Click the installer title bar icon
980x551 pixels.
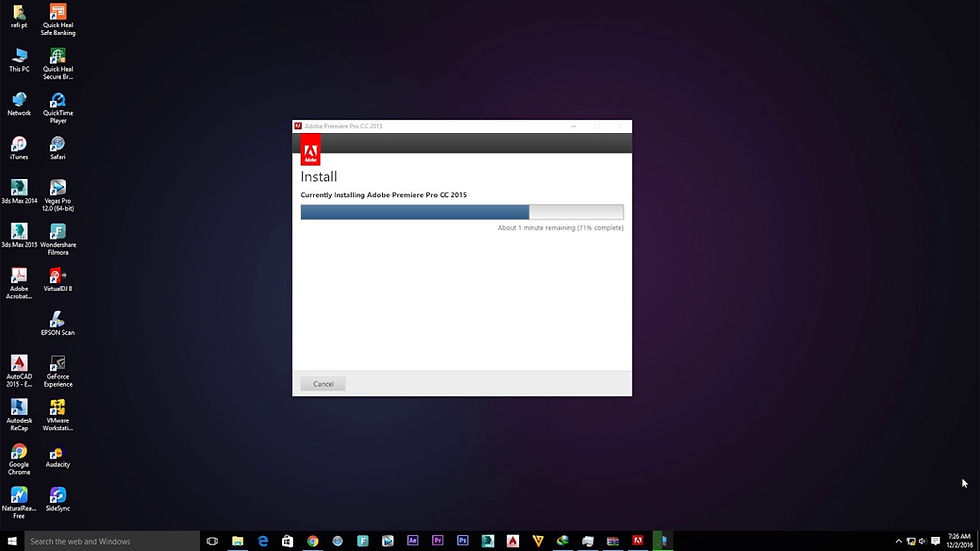[298, 126]
